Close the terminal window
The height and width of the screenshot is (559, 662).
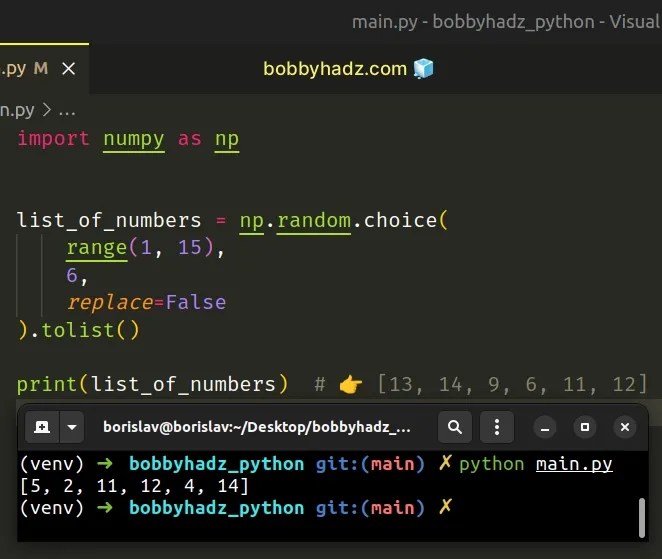click(625, 427)
